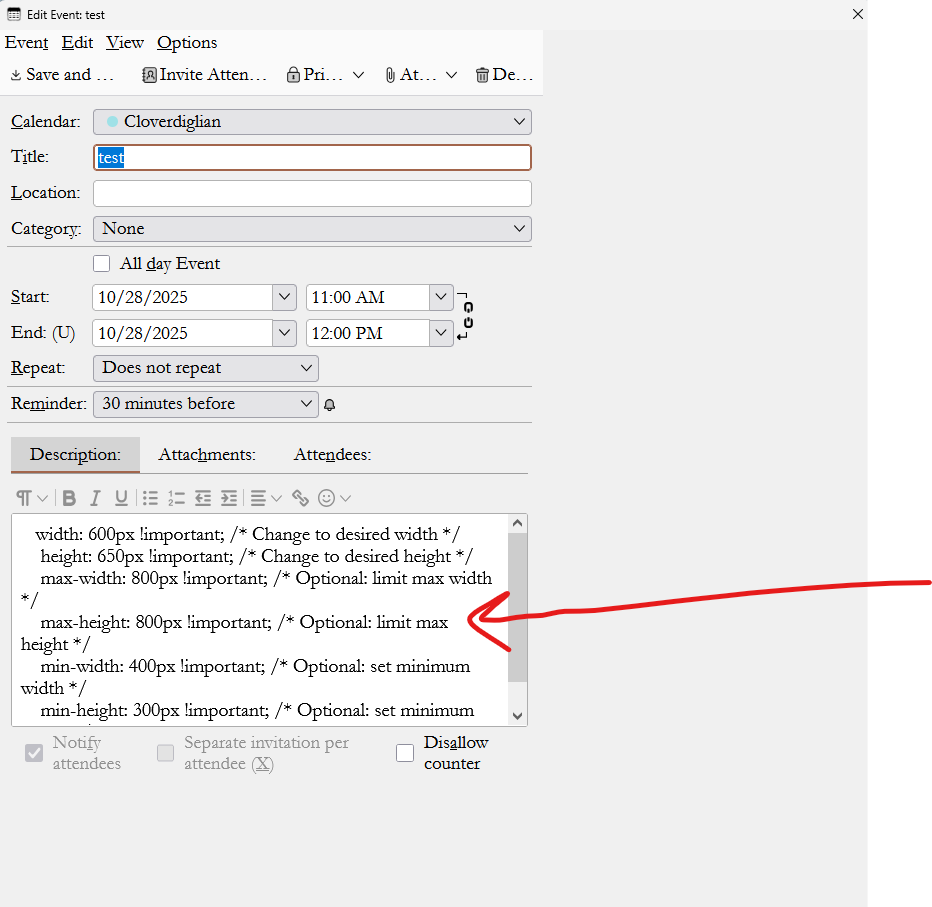Open the Calendar dropdown showing Cloverdiglian
This screenshot has width=932, height=907.
point(312,122)
